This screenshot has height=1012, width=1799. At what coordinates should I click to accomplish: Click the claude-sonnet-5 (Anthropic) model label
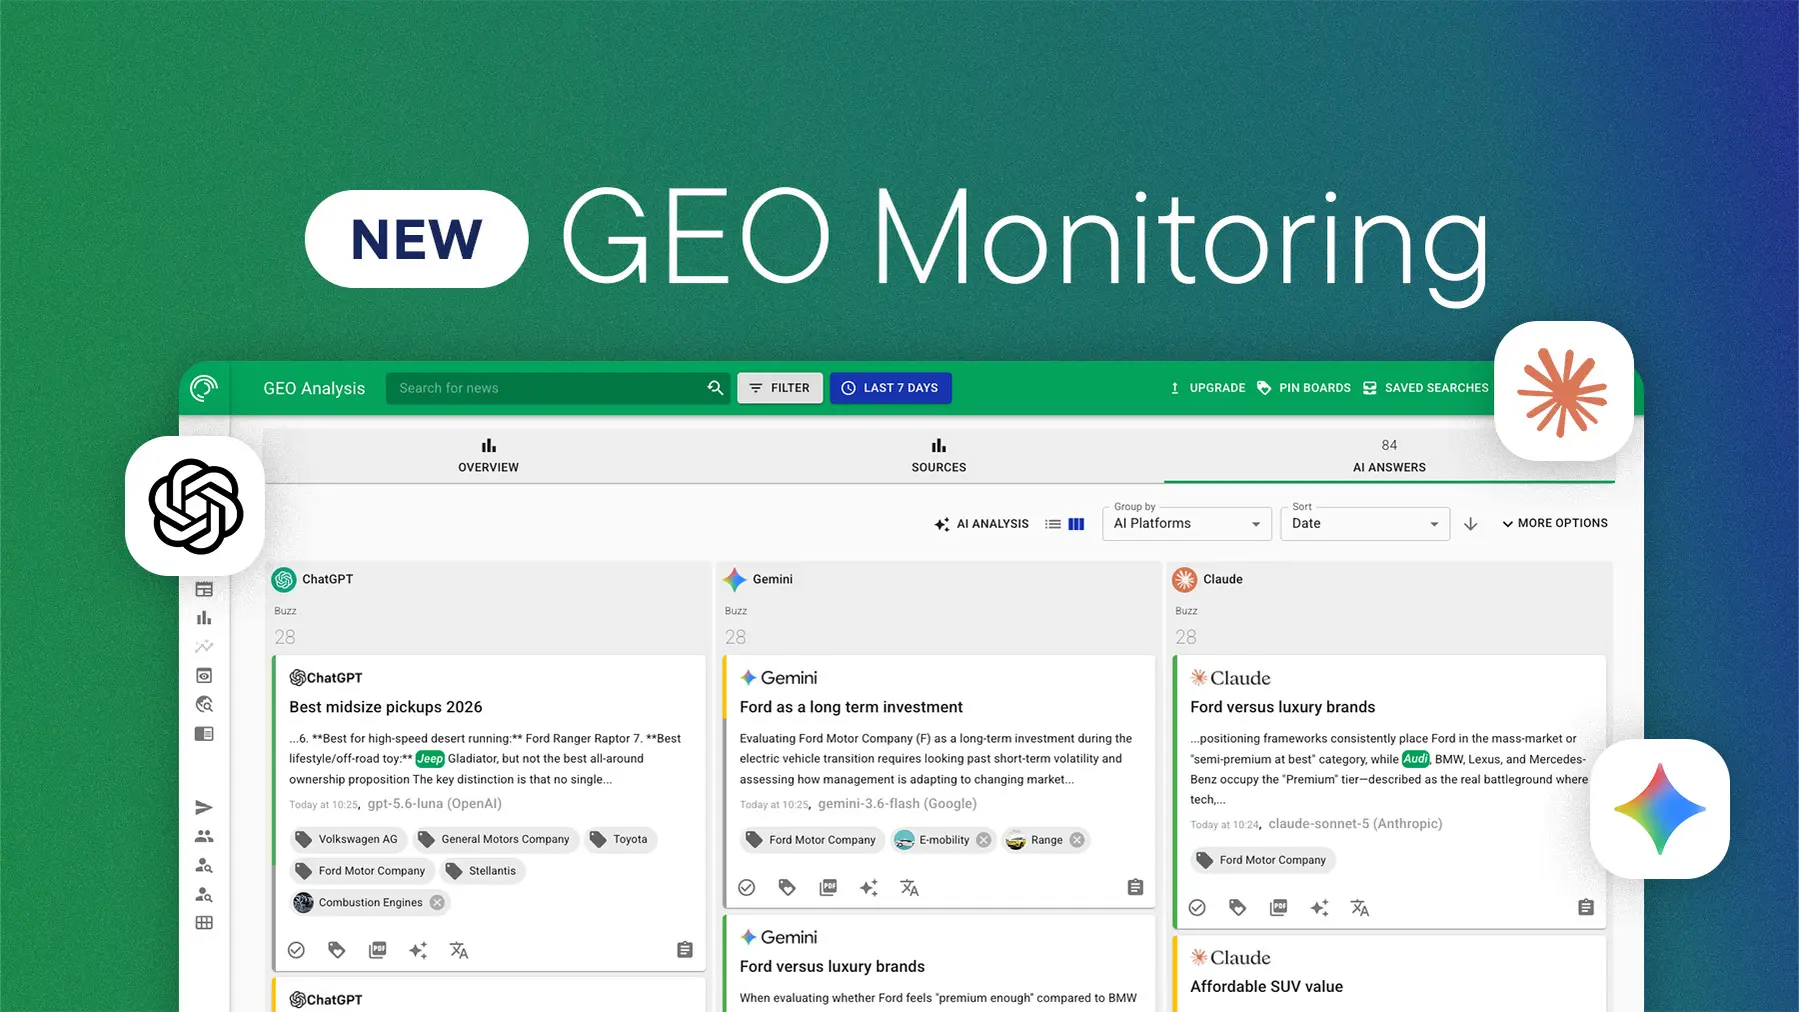click(x=1355, y=824)
